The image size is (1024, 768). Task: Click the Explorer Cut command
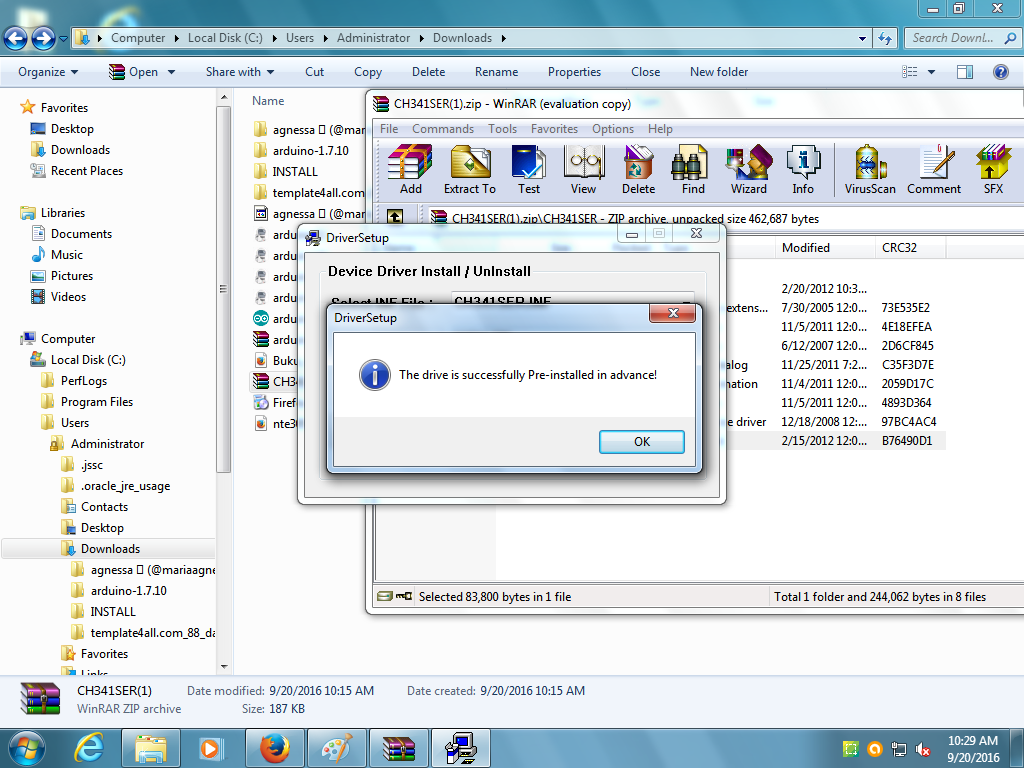coord(314,72)
